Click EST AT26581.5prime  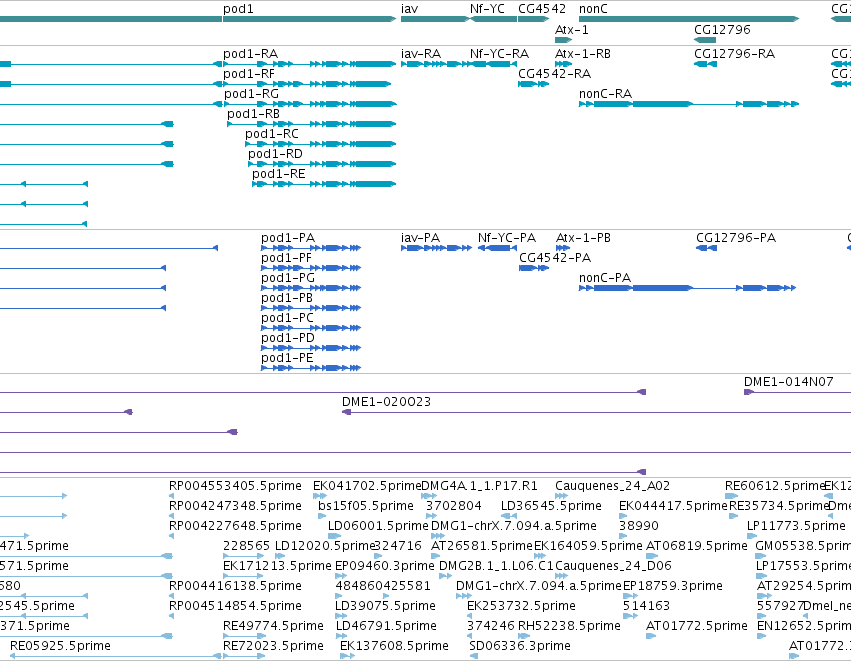click(x=436, y=556)
